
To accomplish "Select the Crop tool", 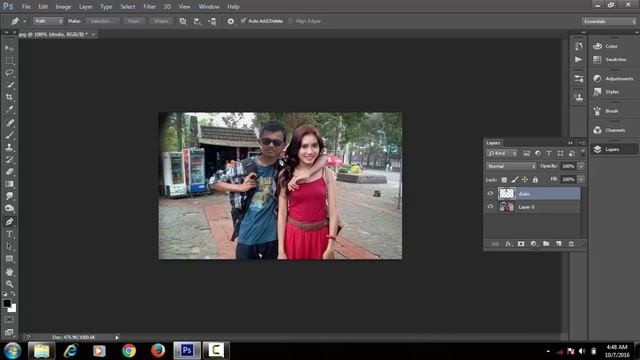I will tap(9, 97).
